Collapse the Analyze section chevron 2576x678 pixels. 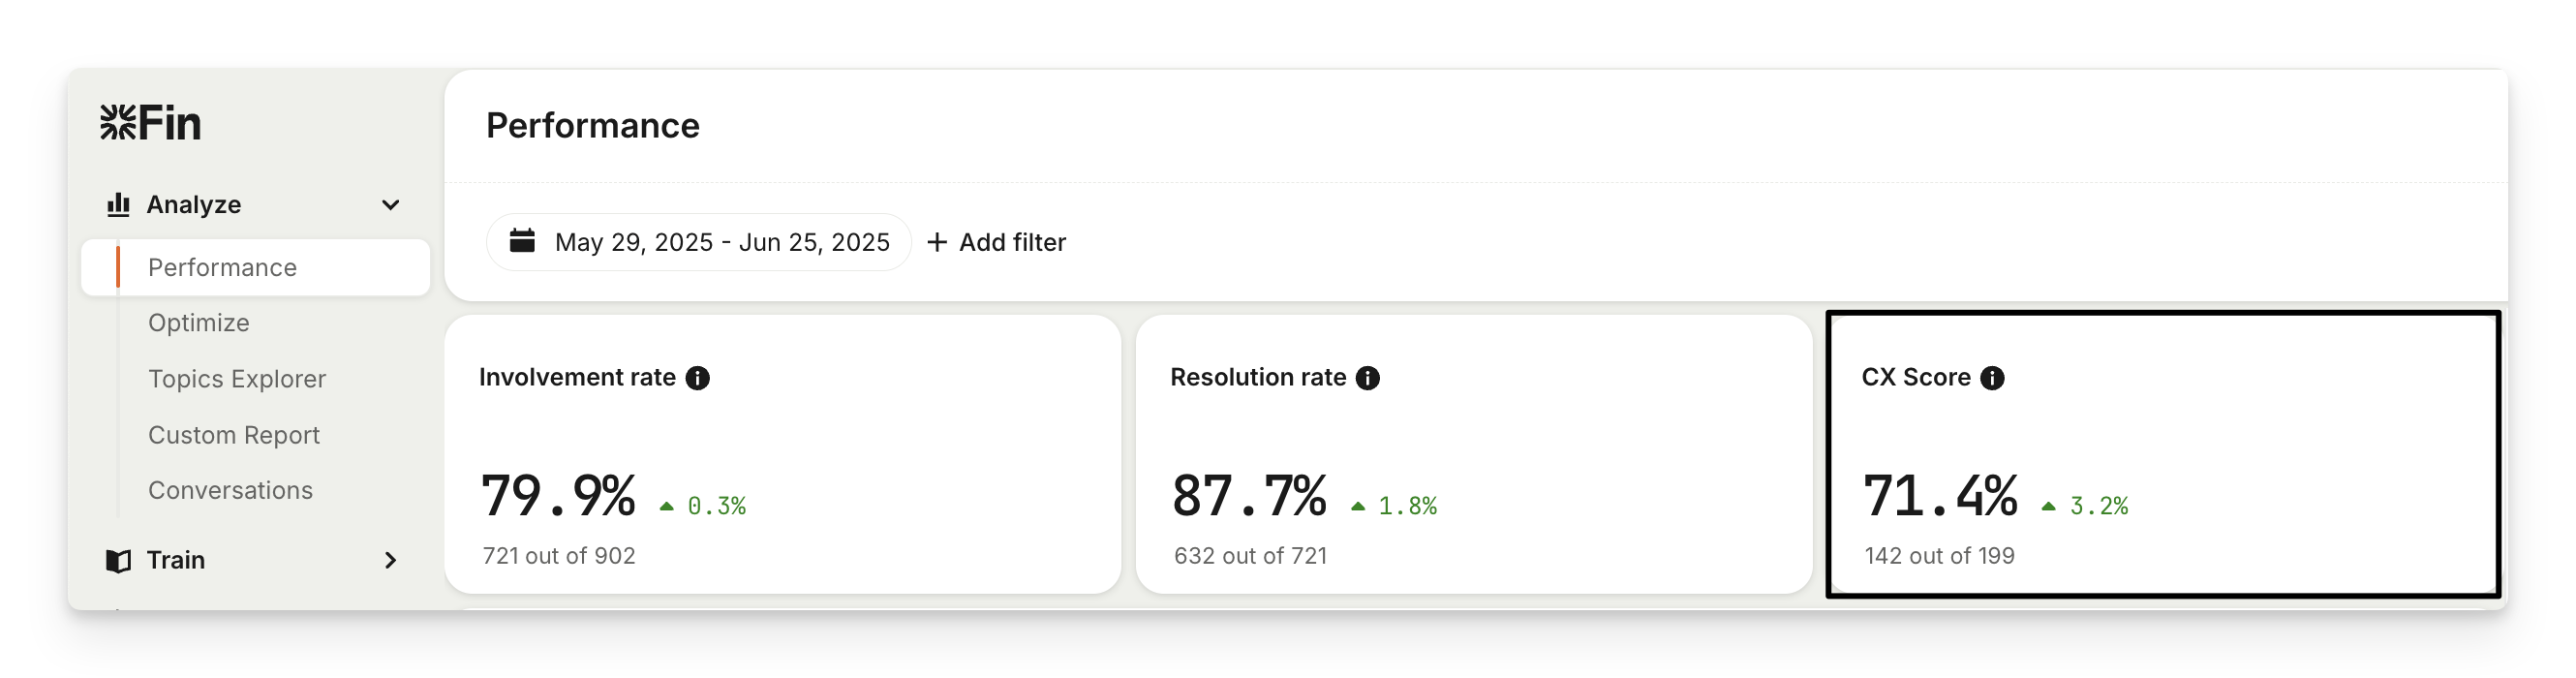point(390,205)
